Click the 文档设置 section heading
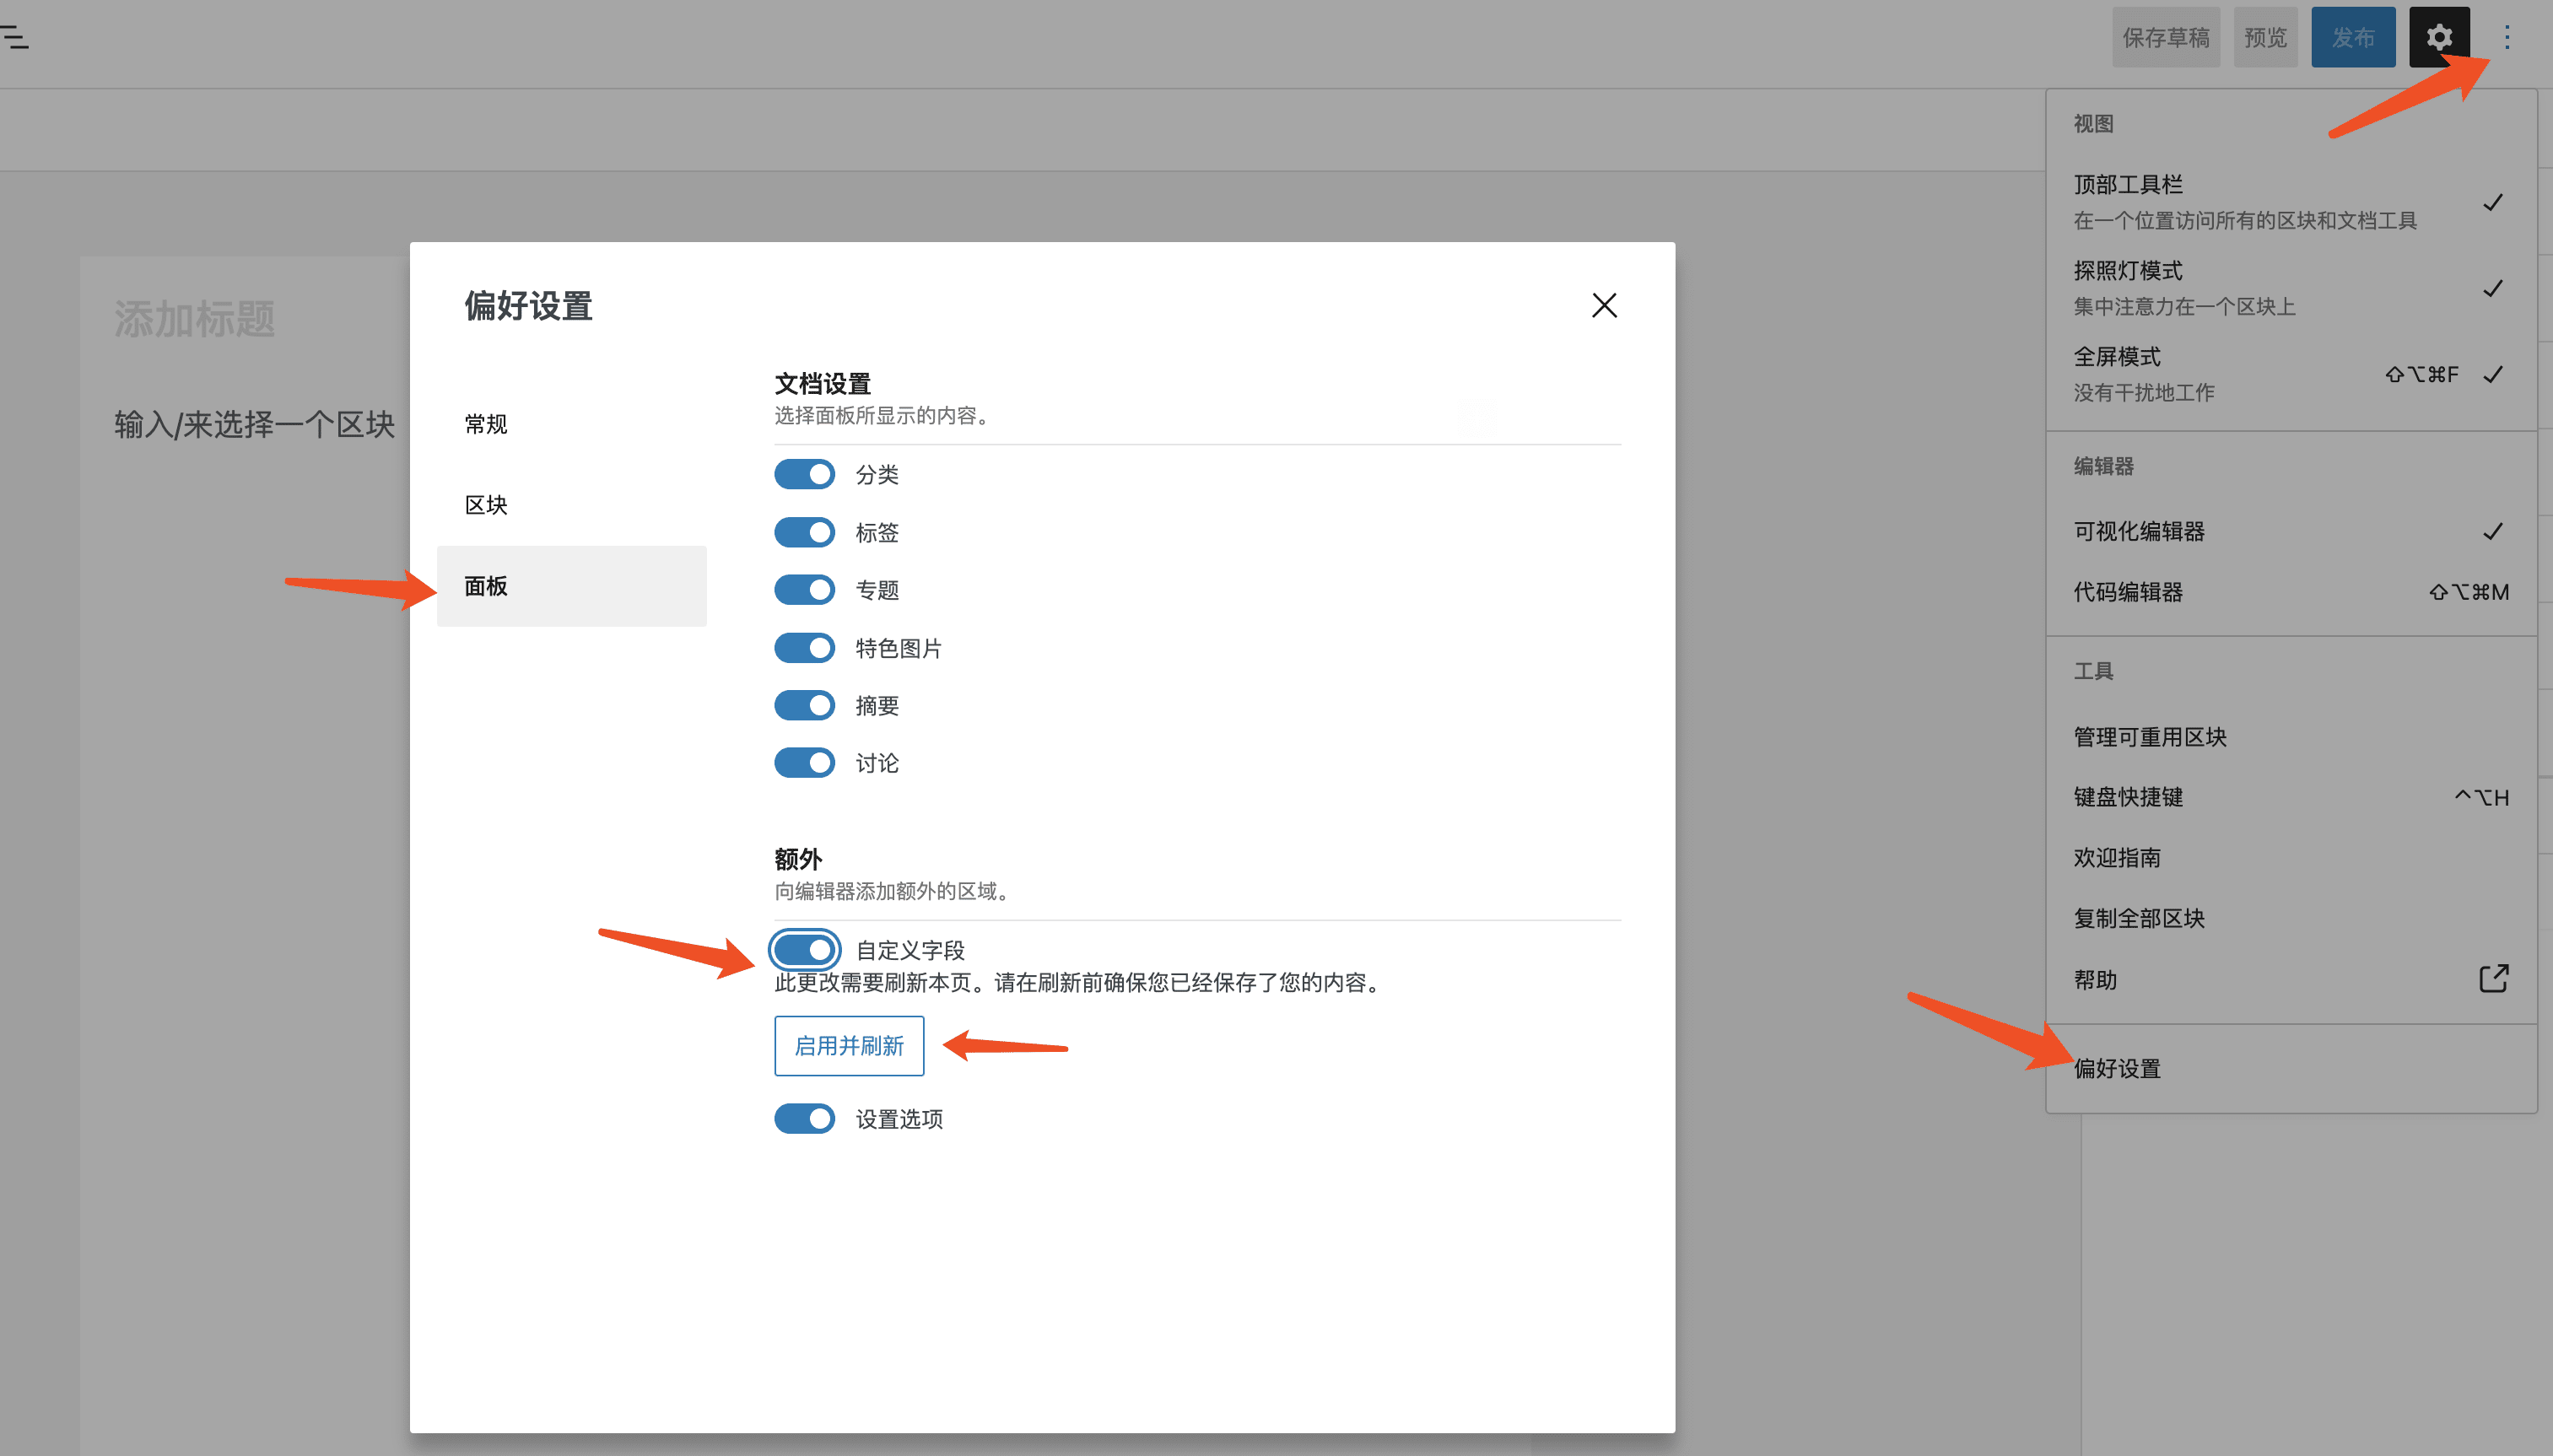 pos(822,383)
